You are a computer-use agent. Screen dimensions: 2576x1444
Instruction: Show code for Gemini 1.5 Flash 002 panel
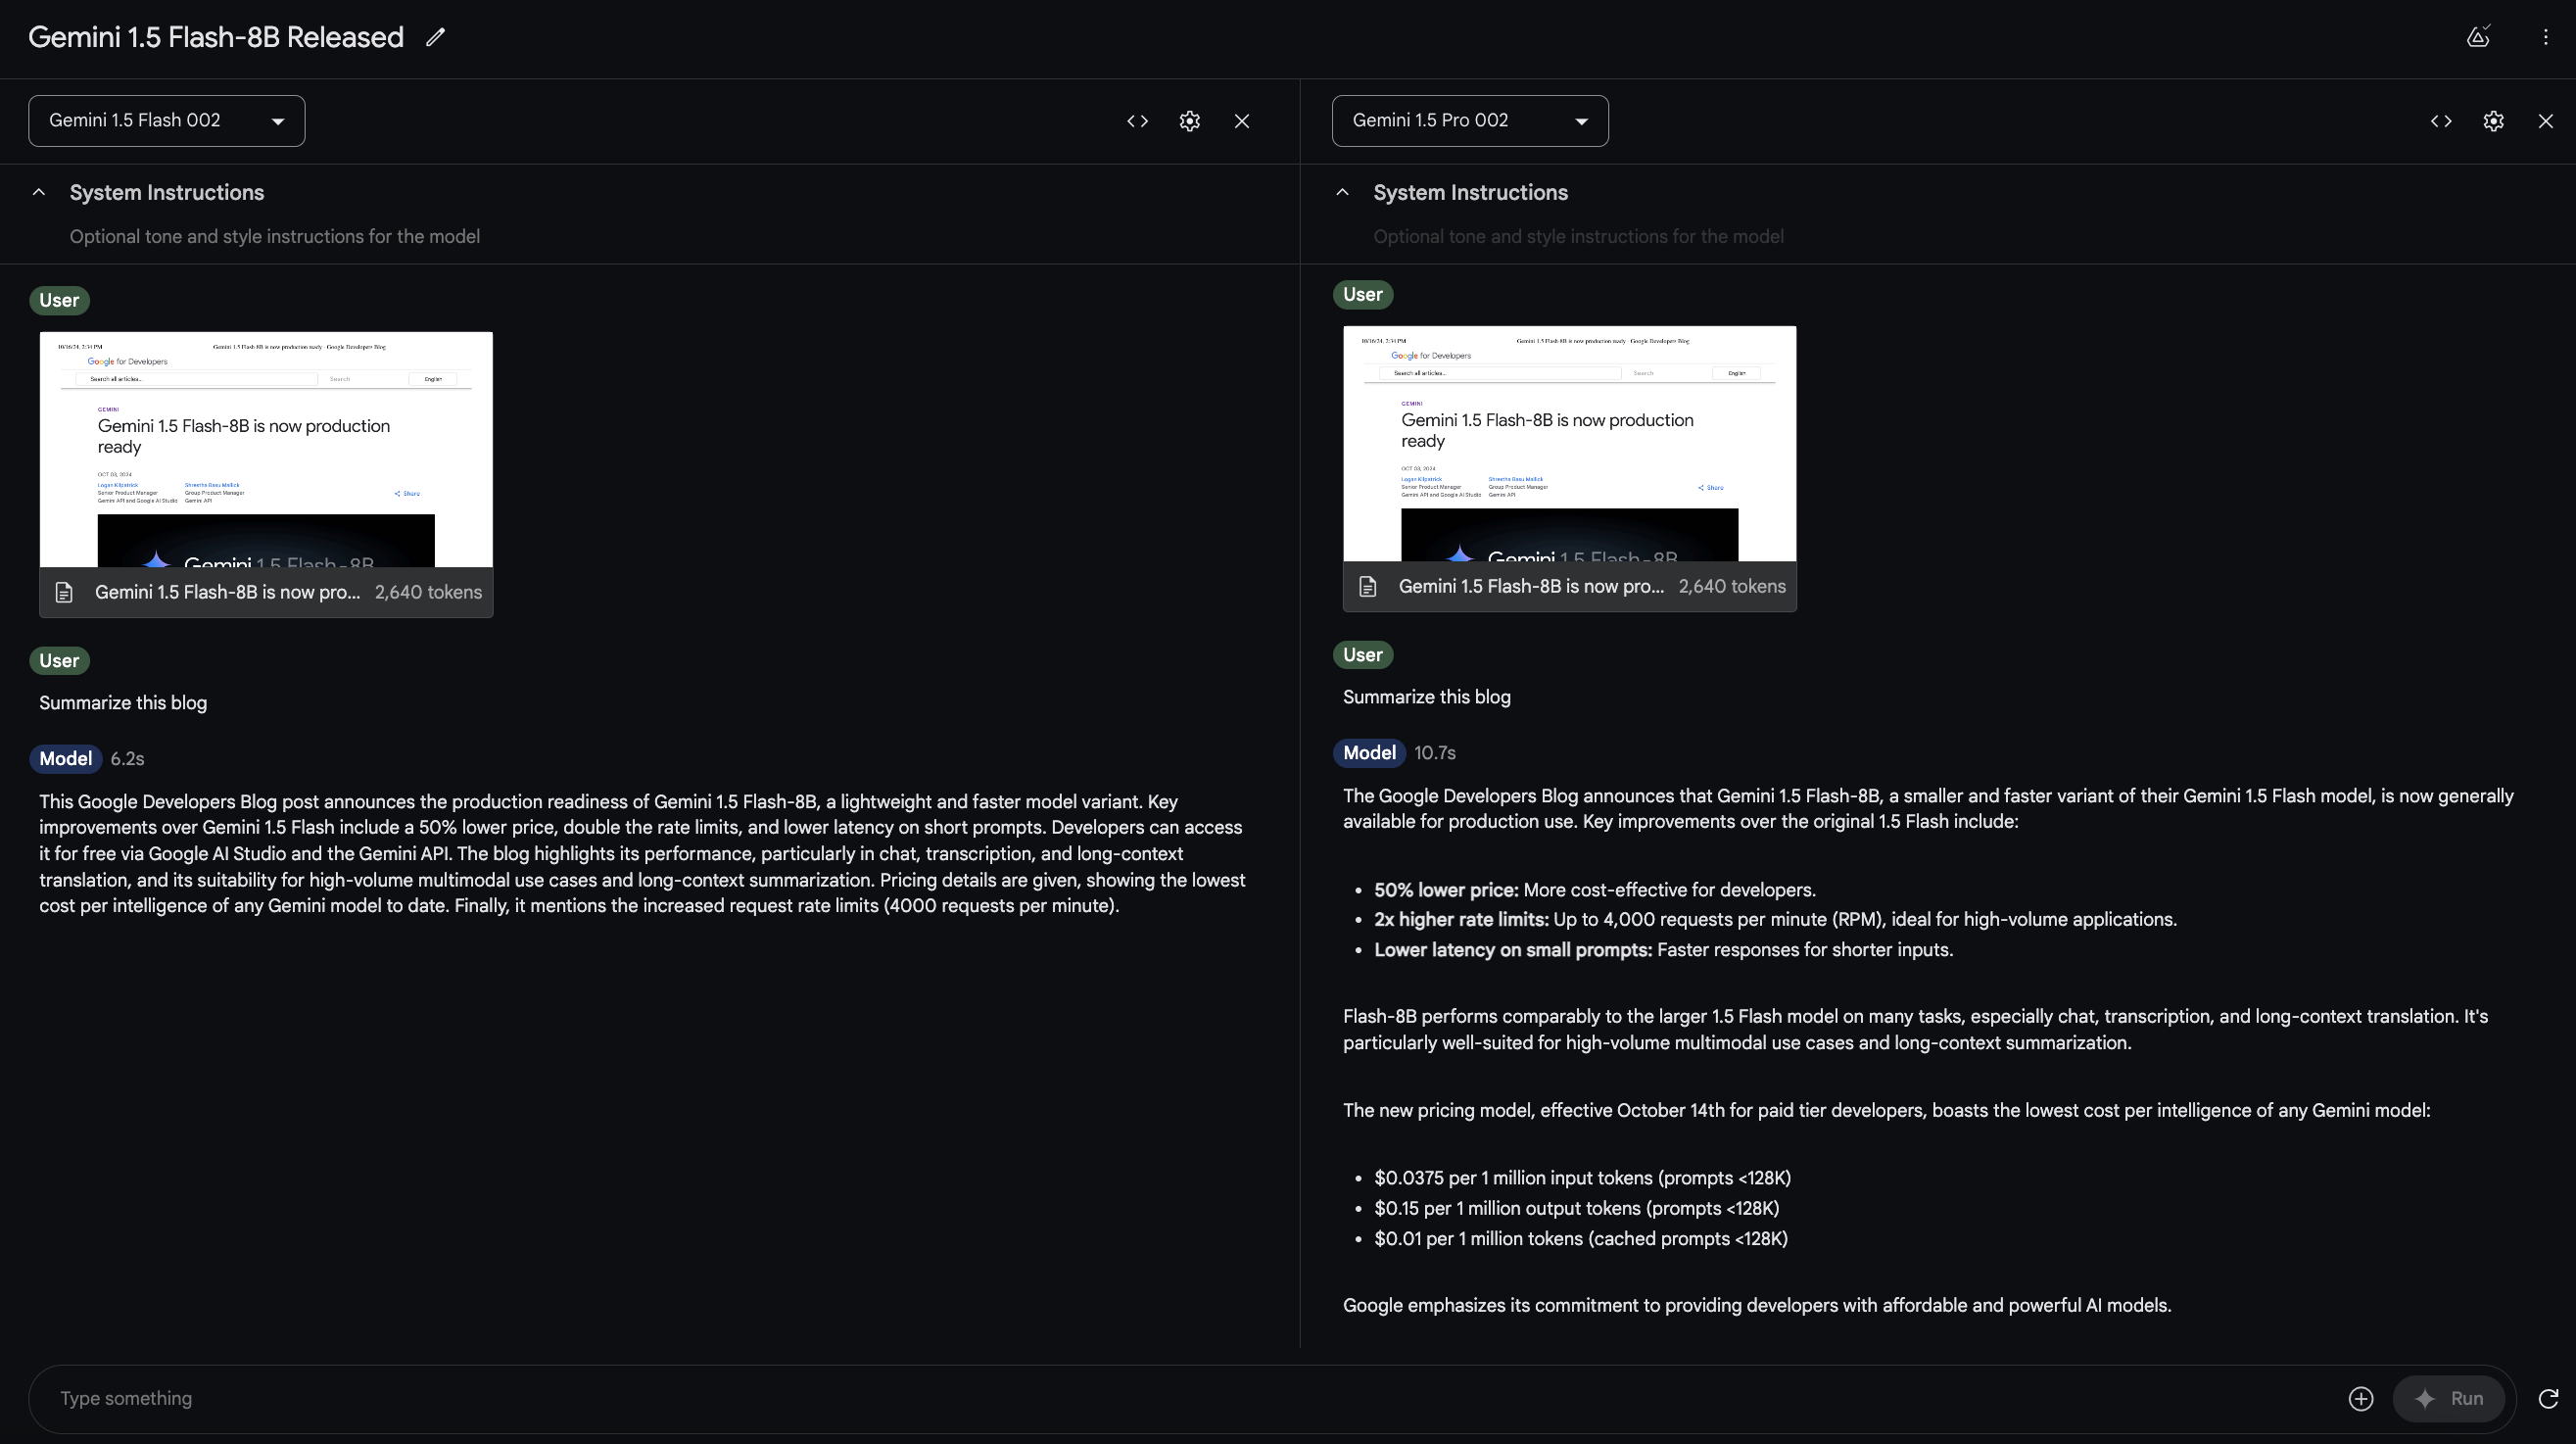tap(1137, 121)
